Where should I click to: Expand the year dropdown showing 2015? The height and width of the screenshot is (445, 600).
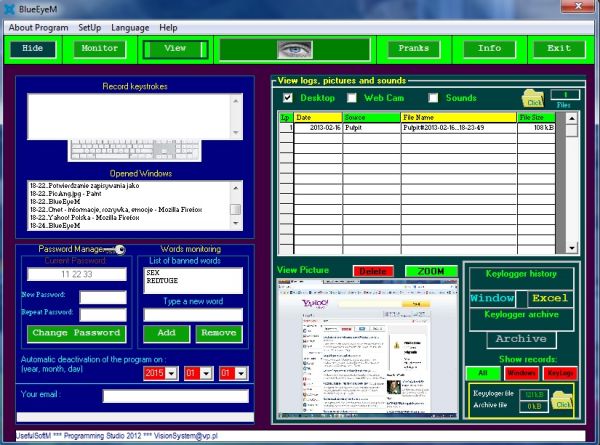[171, 373]
